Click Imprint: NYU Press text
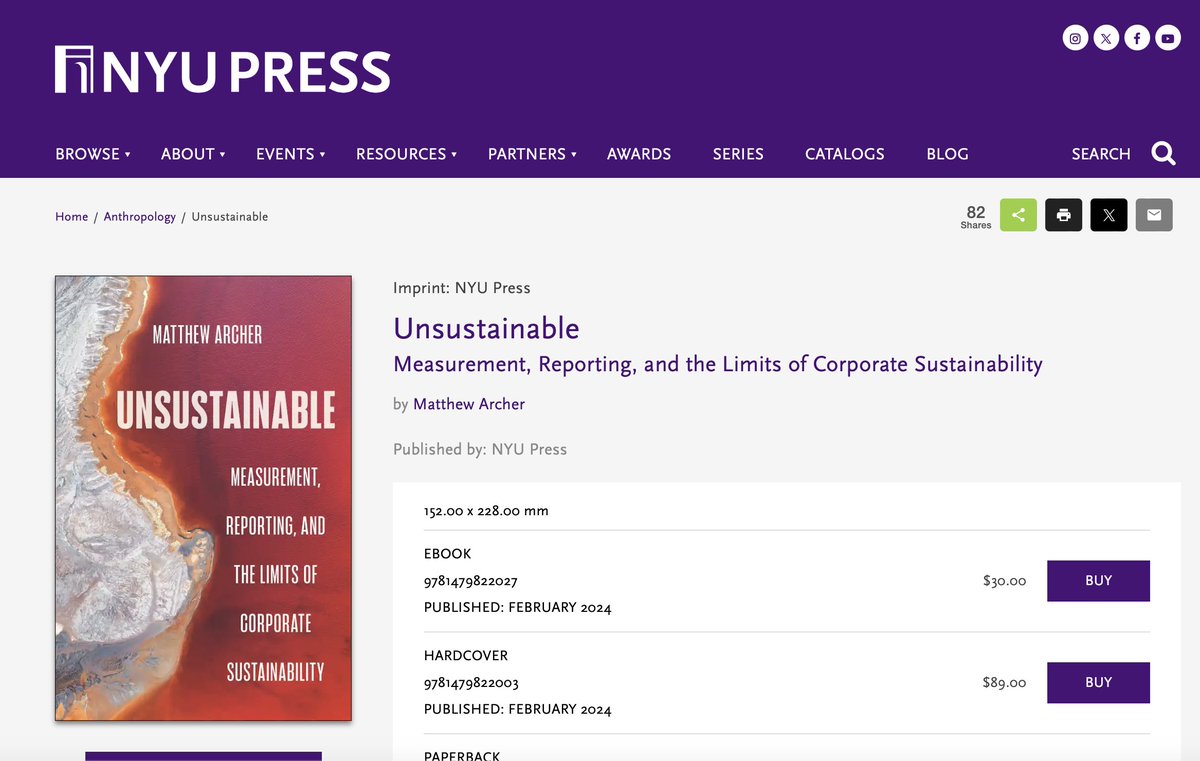The height and width of the screenshot is (761, 1200). pos(462,288)
